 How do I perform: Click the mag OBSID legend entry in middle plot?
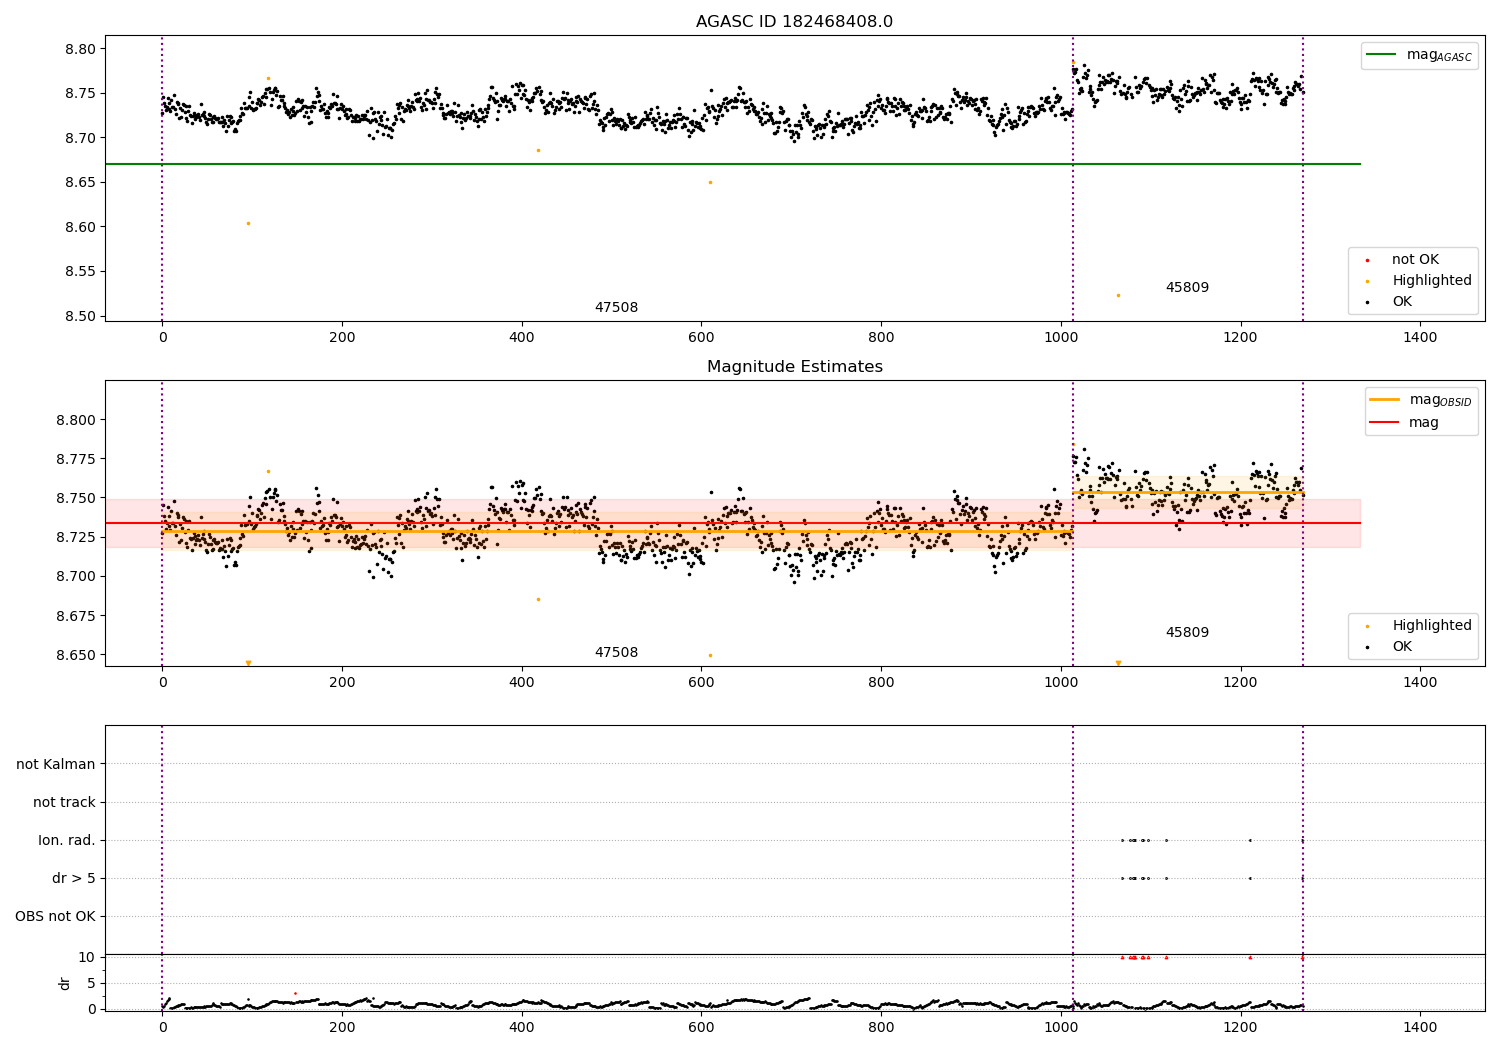[x=1421, y=400]
